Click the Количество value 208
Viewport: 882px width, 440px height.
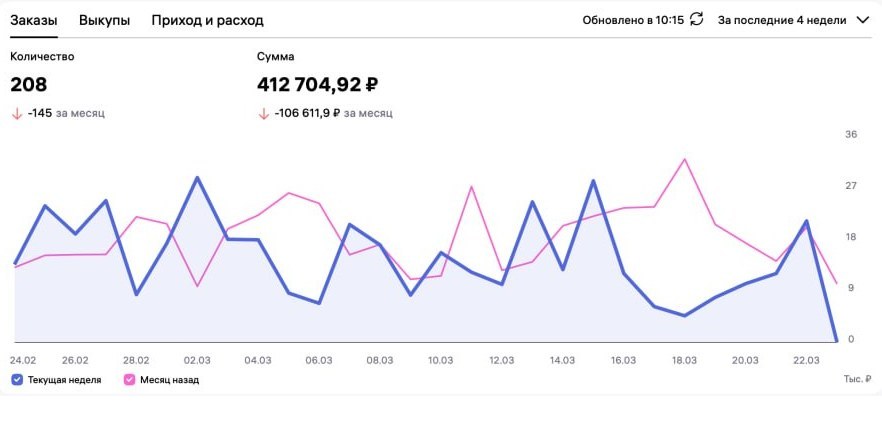tap(29, 85)
